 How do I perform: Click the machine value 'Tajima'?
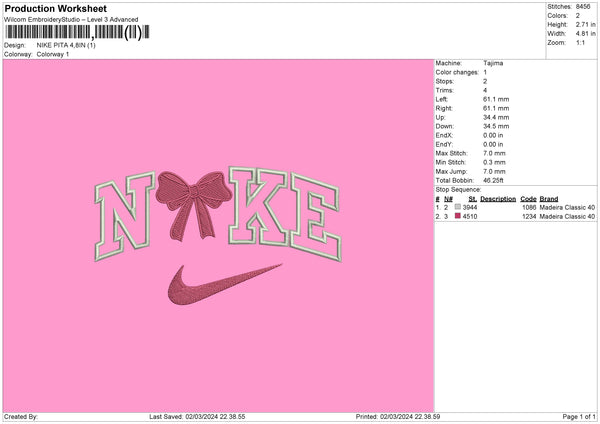(x=493, y=63)
